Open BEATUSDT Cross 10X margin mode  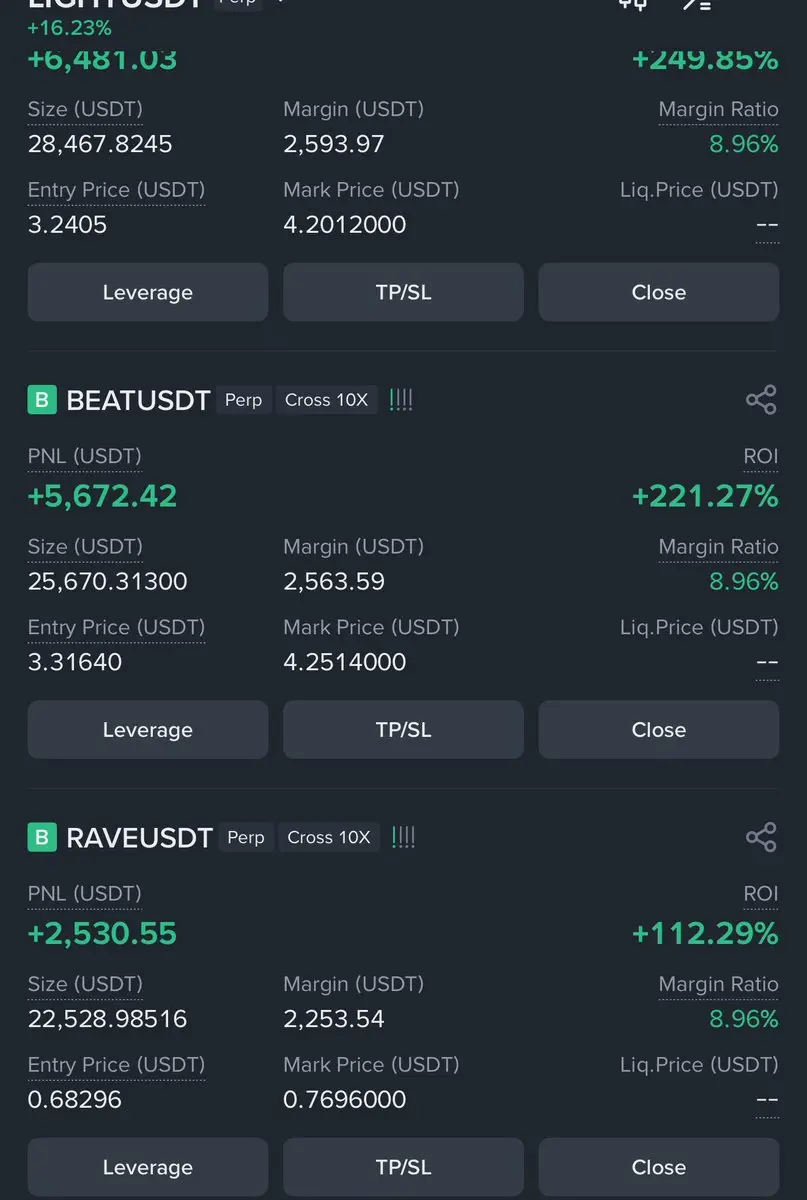pyautogui.click(x=326, y=400)
